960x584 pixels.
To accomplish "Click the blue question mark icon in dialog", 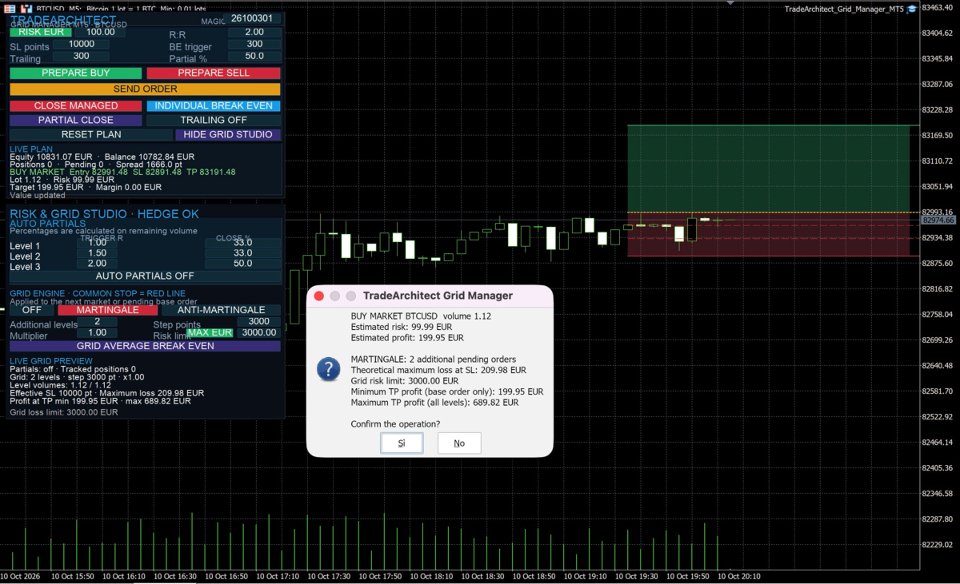I will [x=328, y=370].
